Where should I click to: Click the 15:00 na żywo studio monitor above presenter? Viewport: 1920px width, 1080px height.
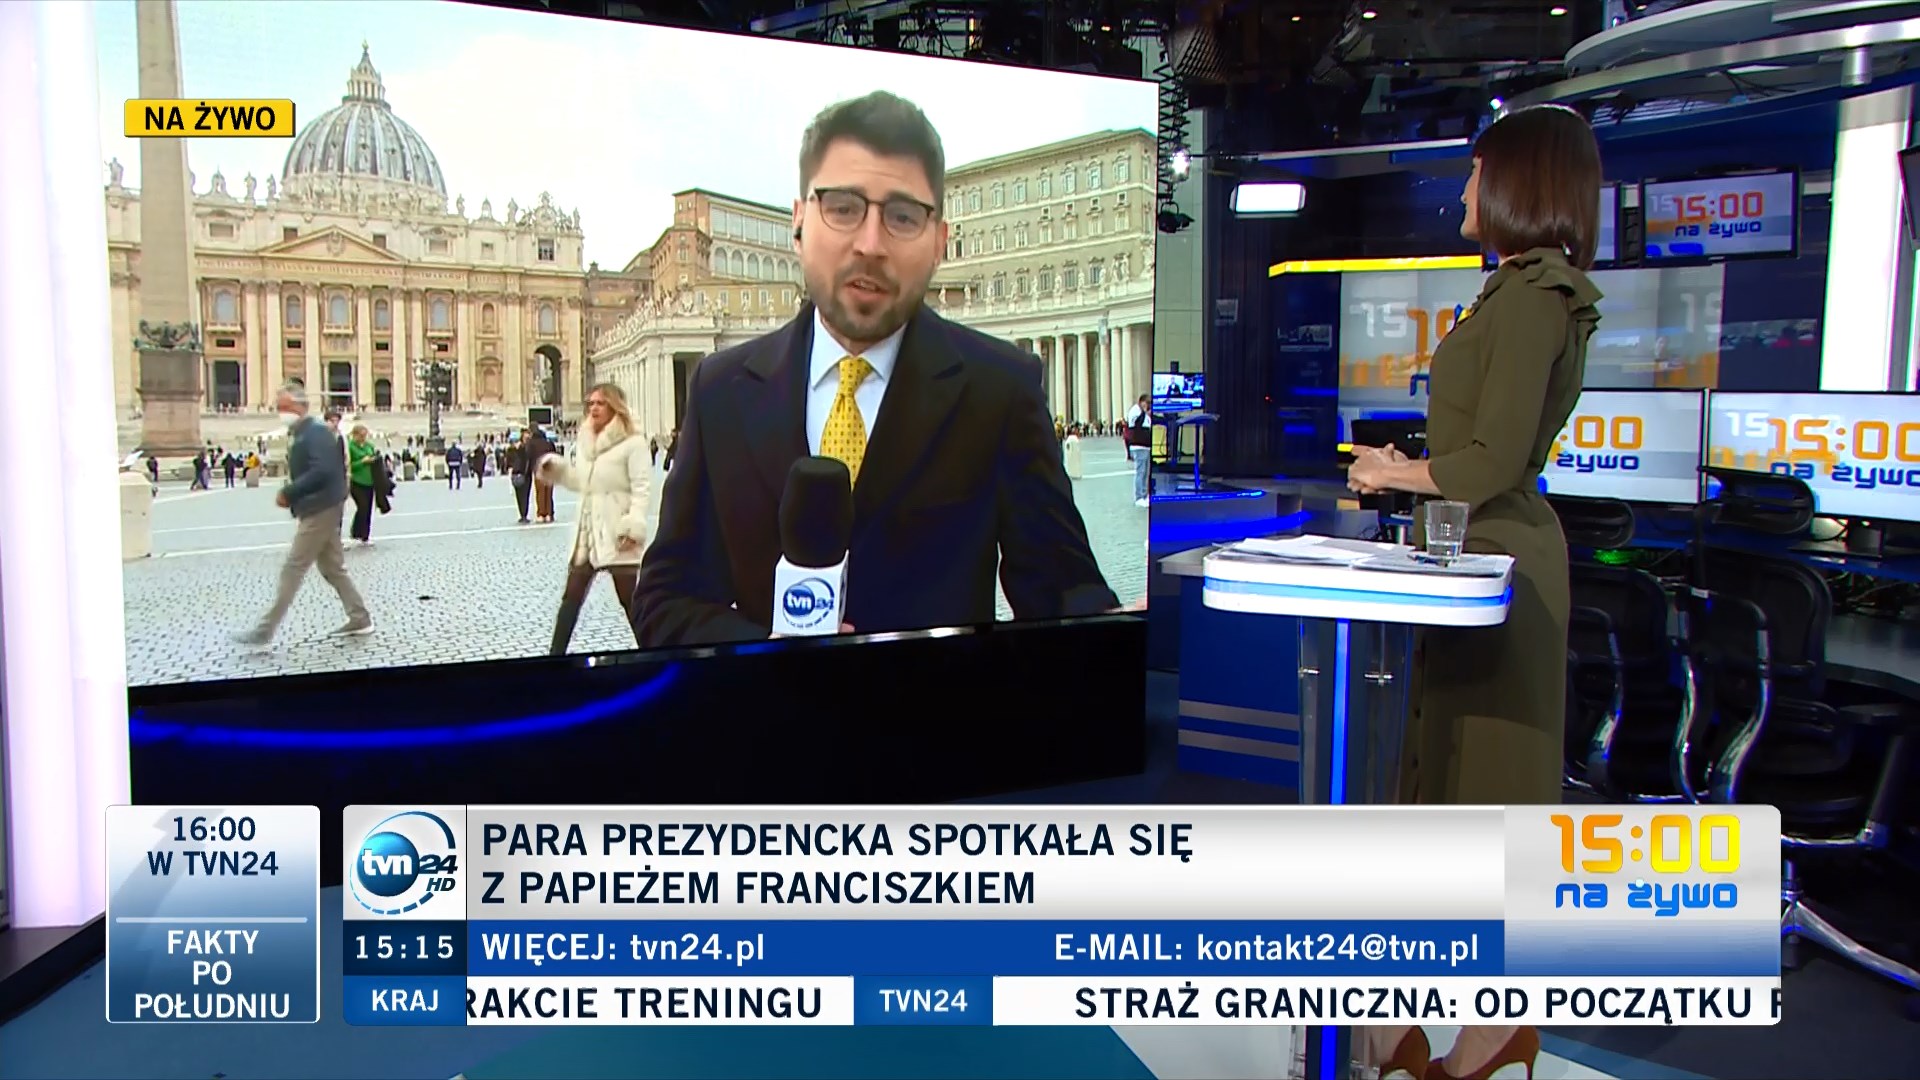[1719, 214]
